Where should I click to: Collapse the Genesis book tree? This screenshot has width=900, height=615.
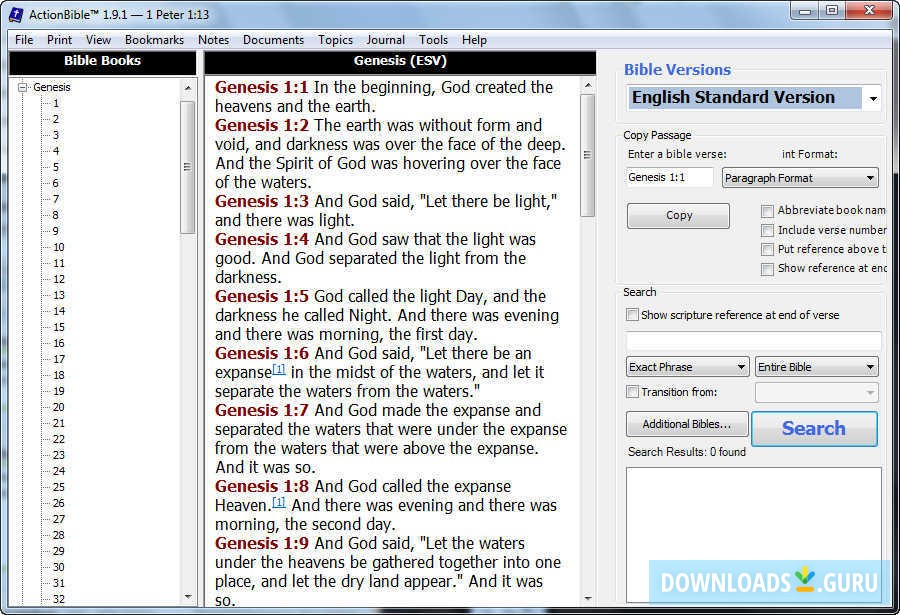[21, 87]
